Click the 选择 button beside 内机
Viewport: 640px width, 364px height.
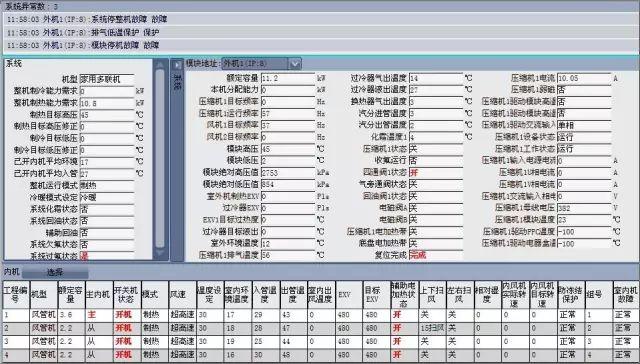point(55,272)
